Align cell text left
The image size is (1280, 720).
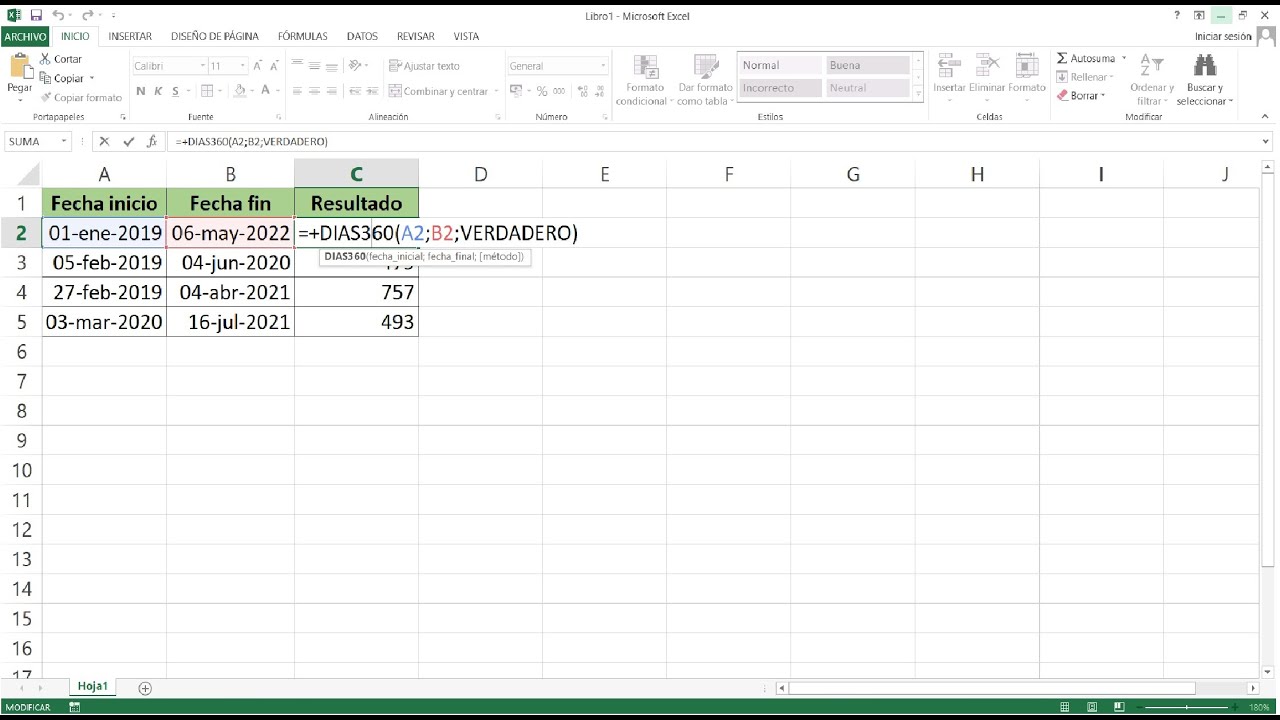pyautogui.click(x=298, y=91)
